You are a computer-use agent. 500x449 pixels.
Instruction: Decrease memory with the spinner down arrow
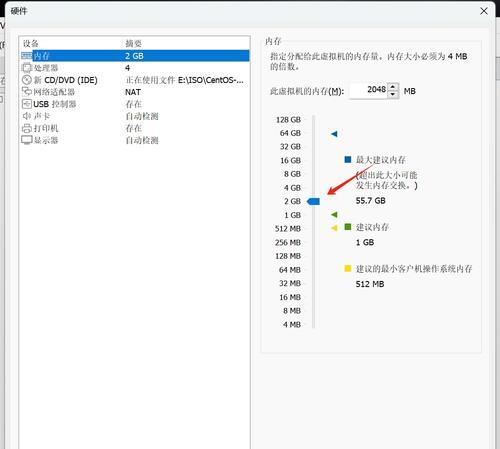(x=393, y=94)
